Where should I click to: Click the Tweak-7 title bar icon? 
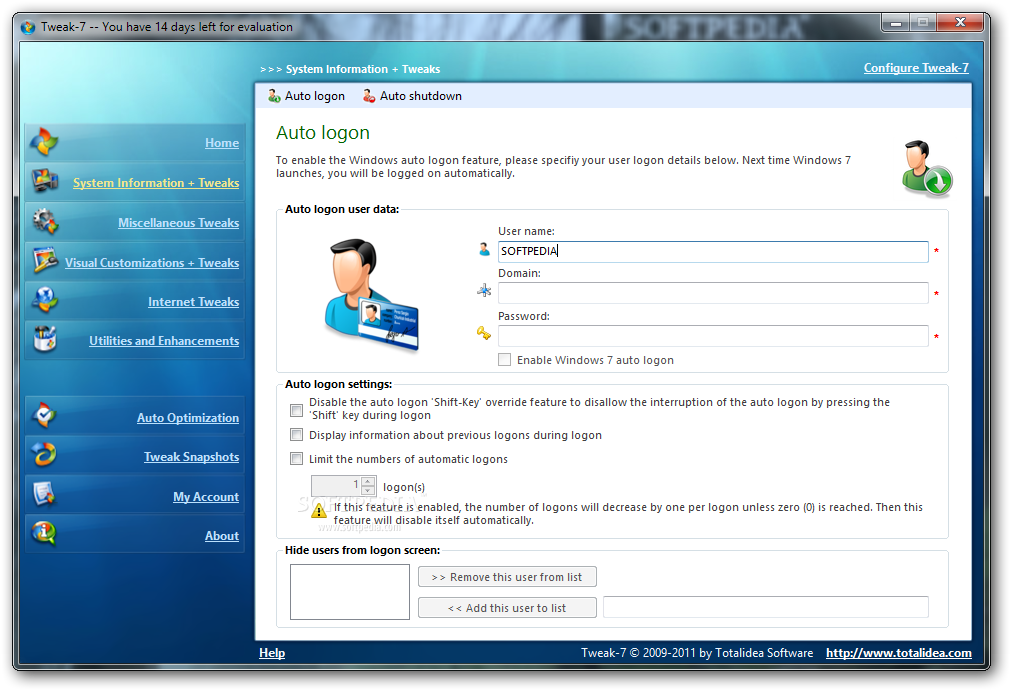[x=28, y=27]
